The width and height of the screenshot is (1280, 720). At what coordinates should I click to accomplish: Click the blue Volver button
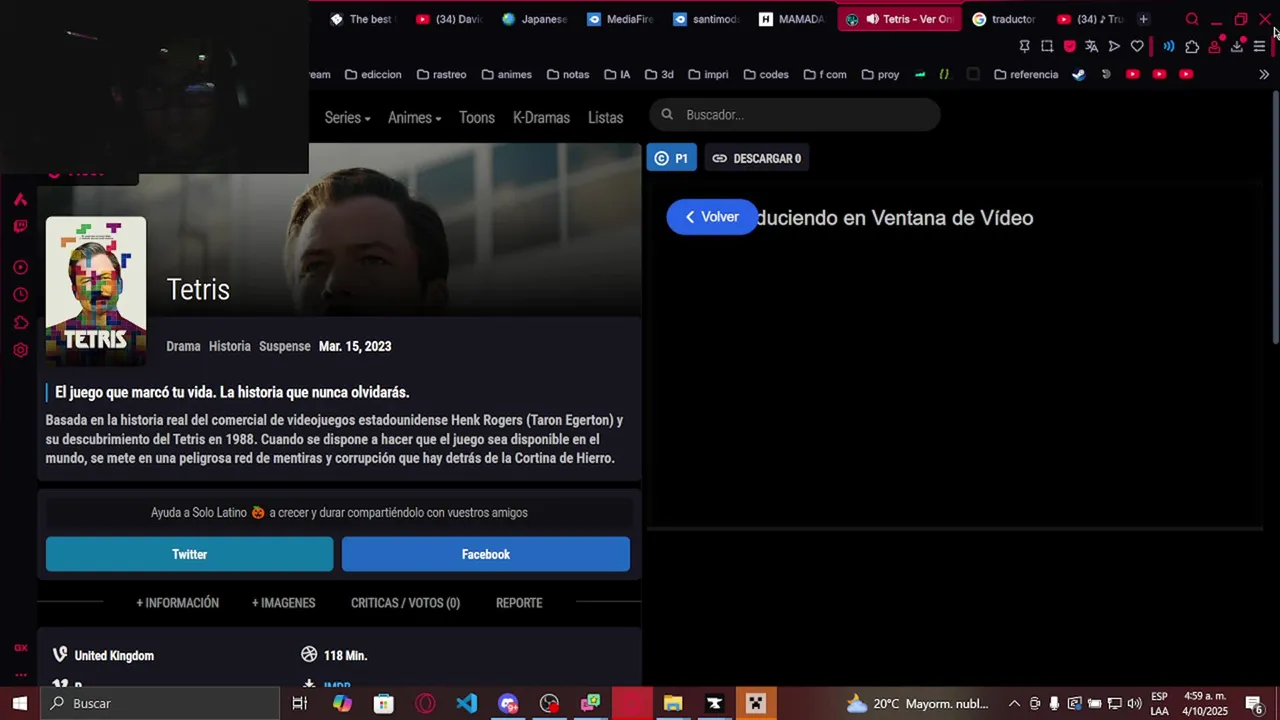click(x=712, y=217)
